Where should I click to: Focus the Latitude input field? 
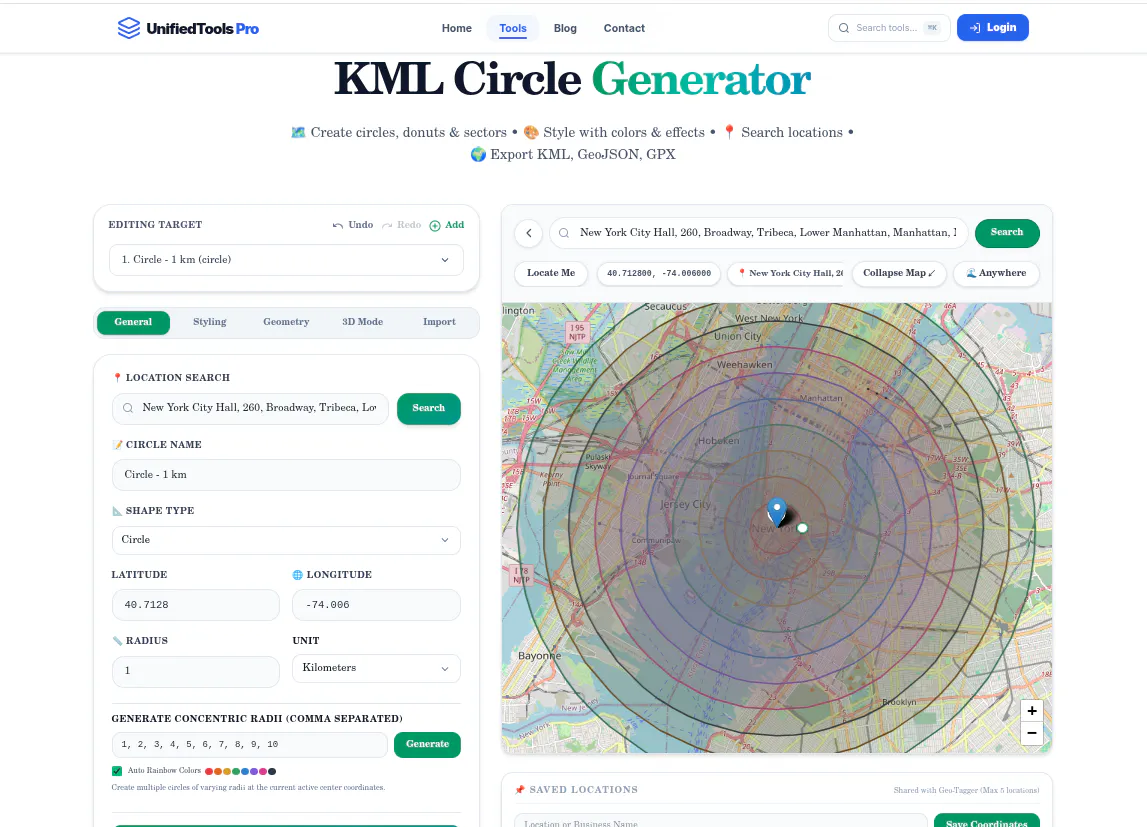tap(195, 605)
